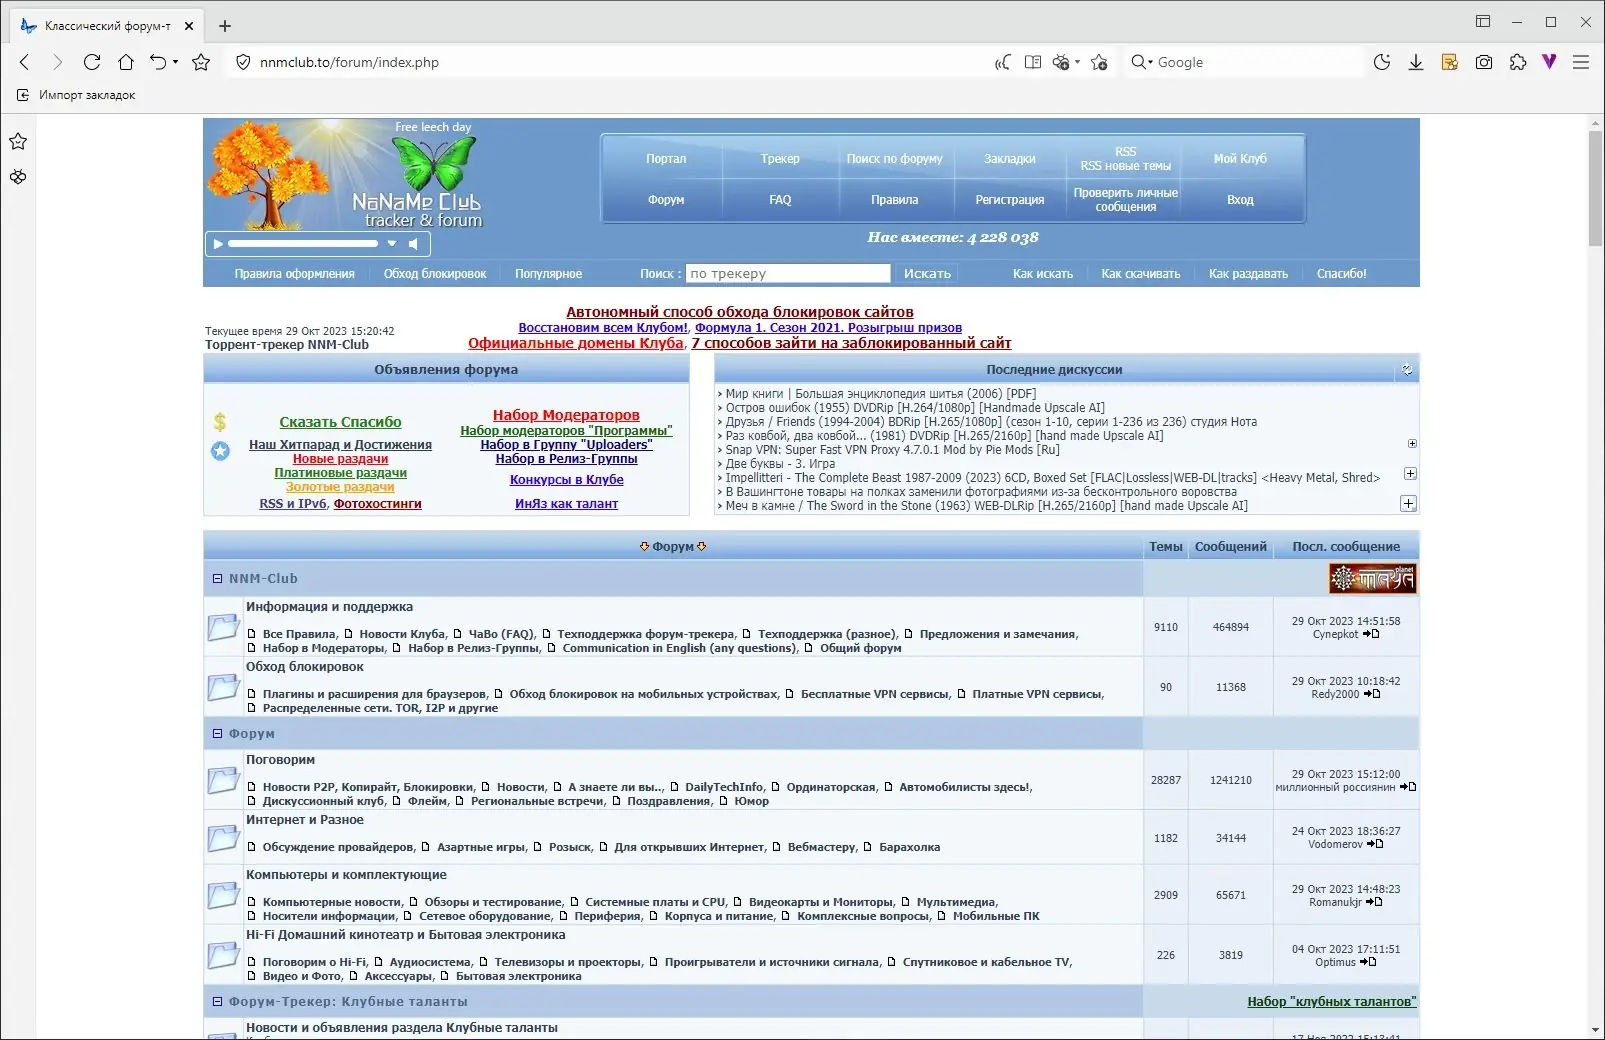The width and height of the screenshot is (1605, 1040).
Task: Open the Трекер menu item
Action: click(780, 159)
